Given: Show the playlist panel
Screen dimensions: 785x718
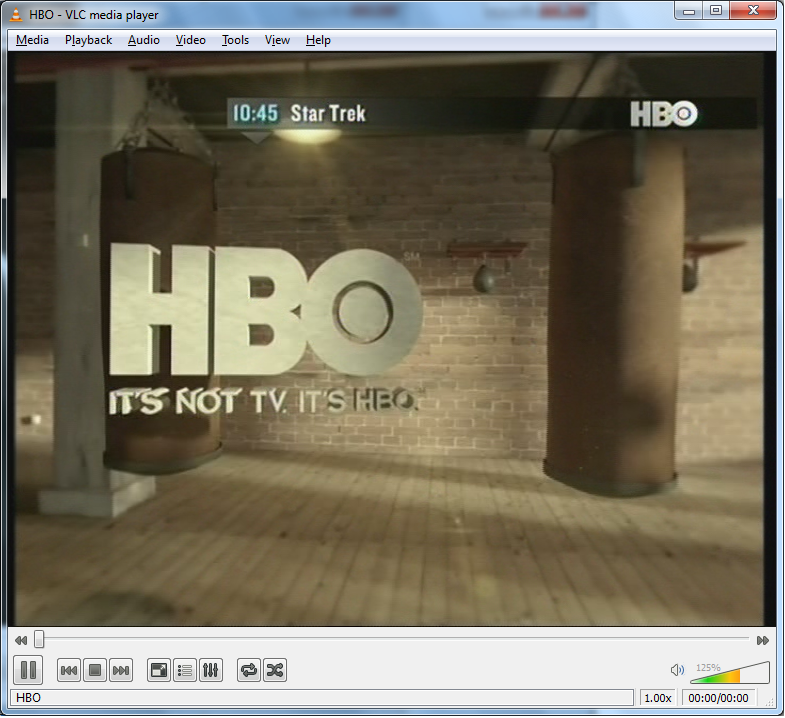Looking at the screenshot, I should (x=185, y=670).
